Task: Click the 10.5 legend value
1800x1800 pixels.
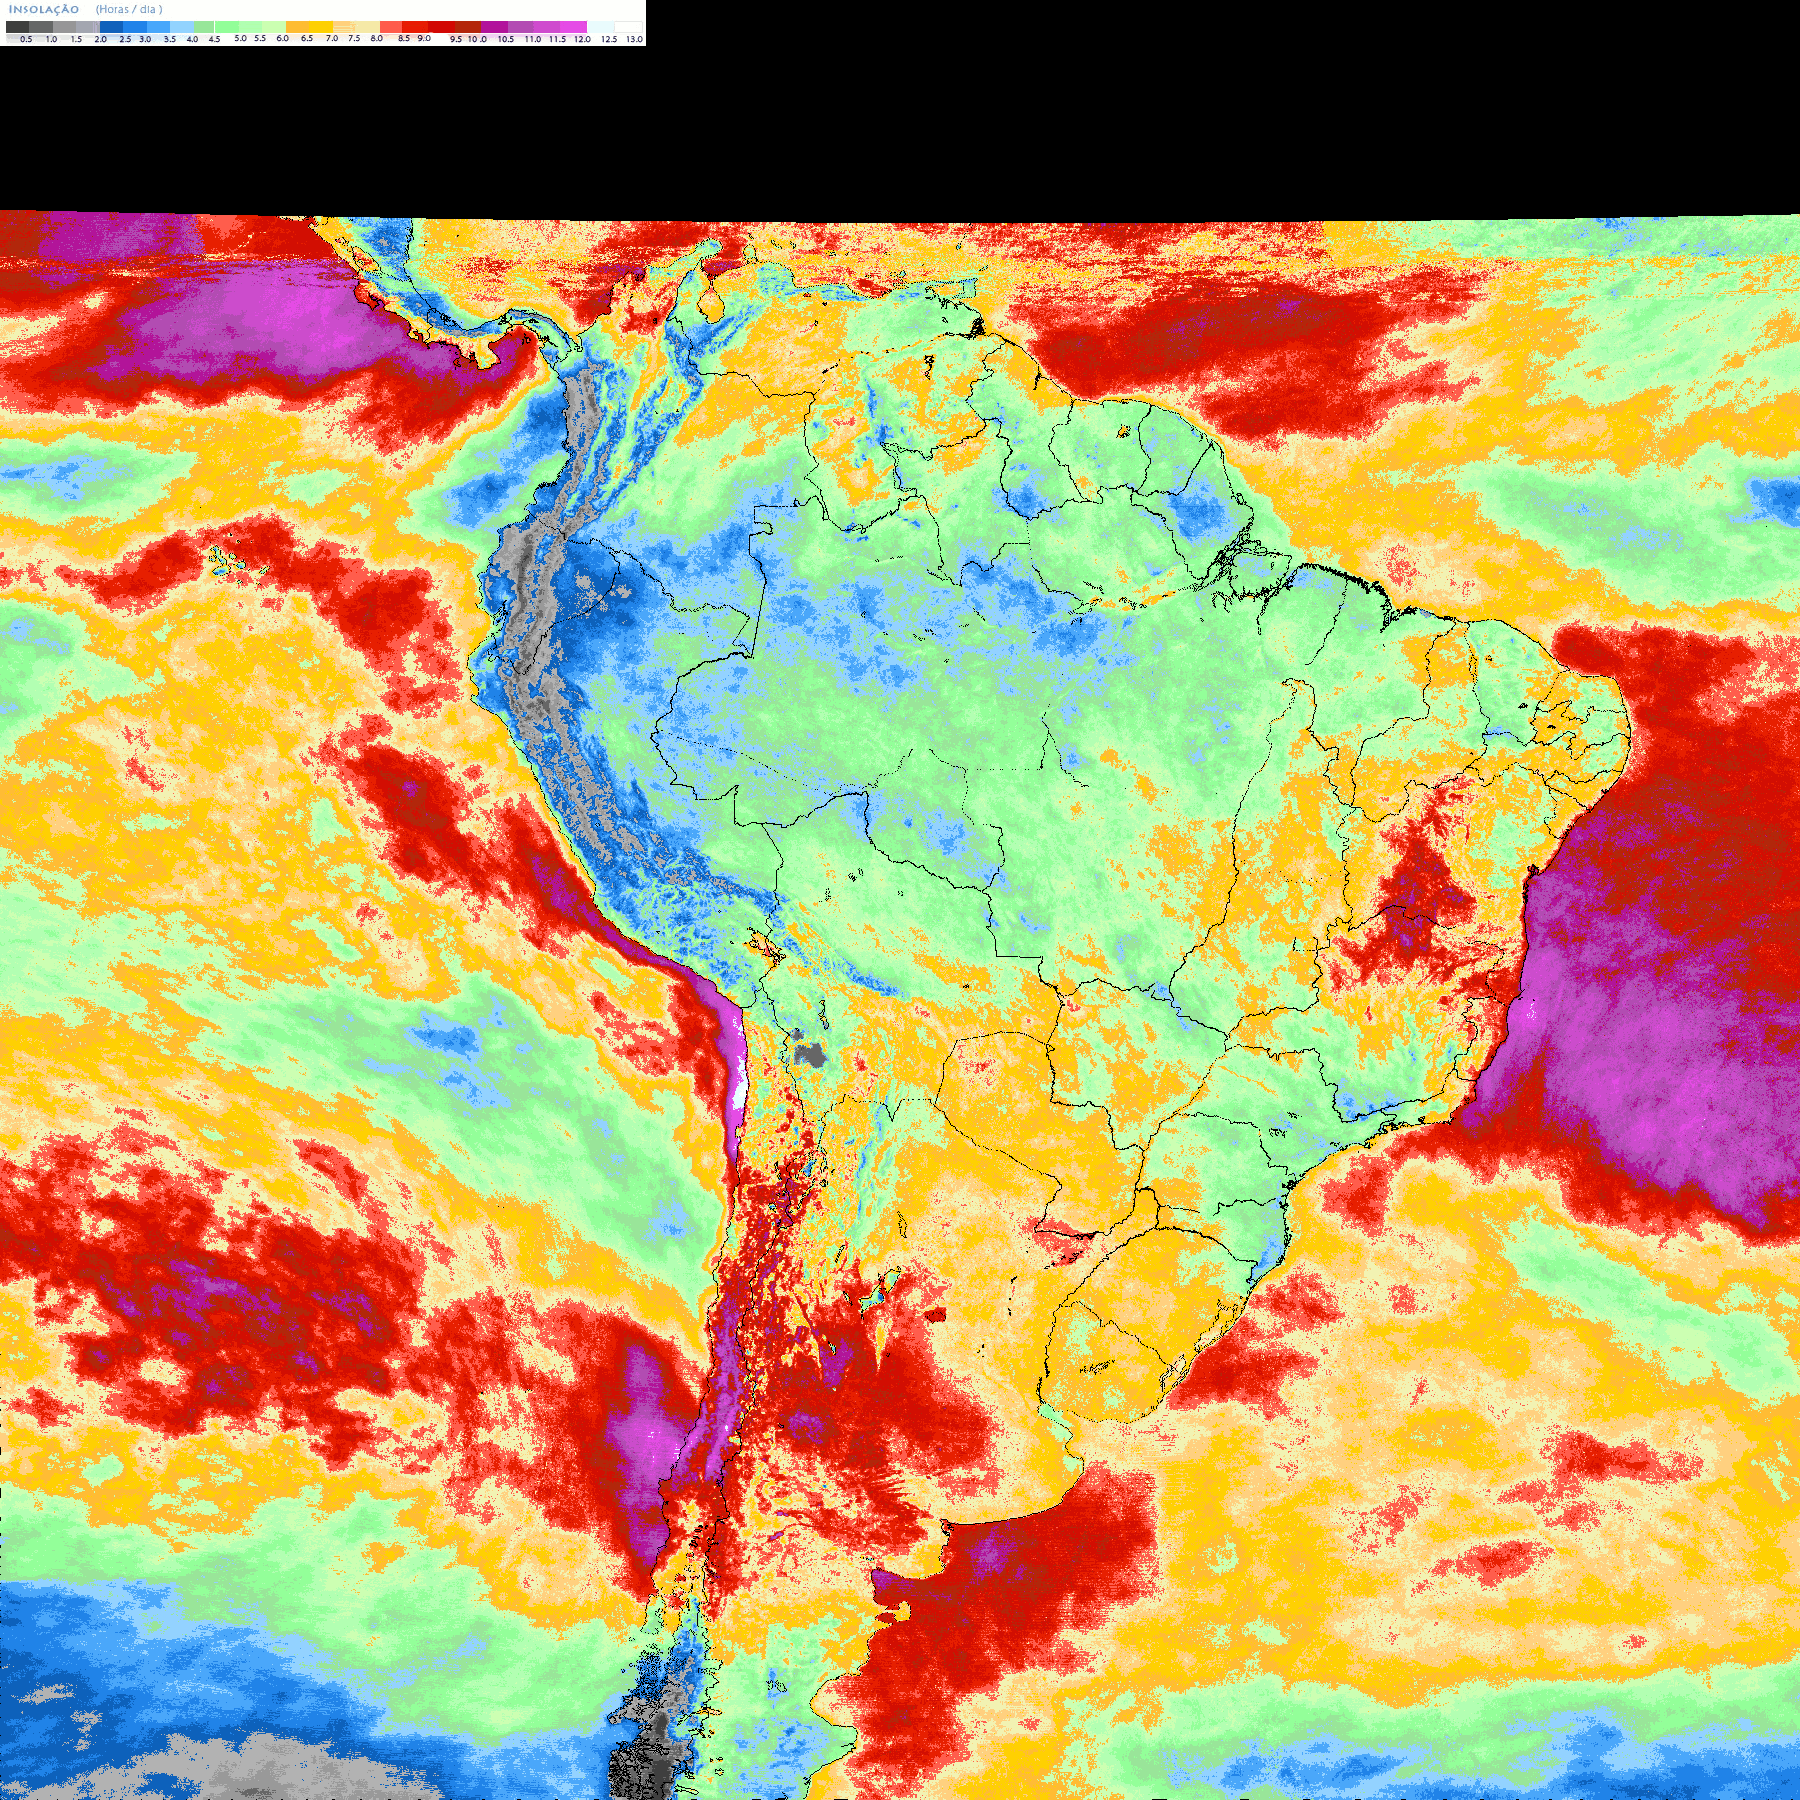Action: (506, 39)
